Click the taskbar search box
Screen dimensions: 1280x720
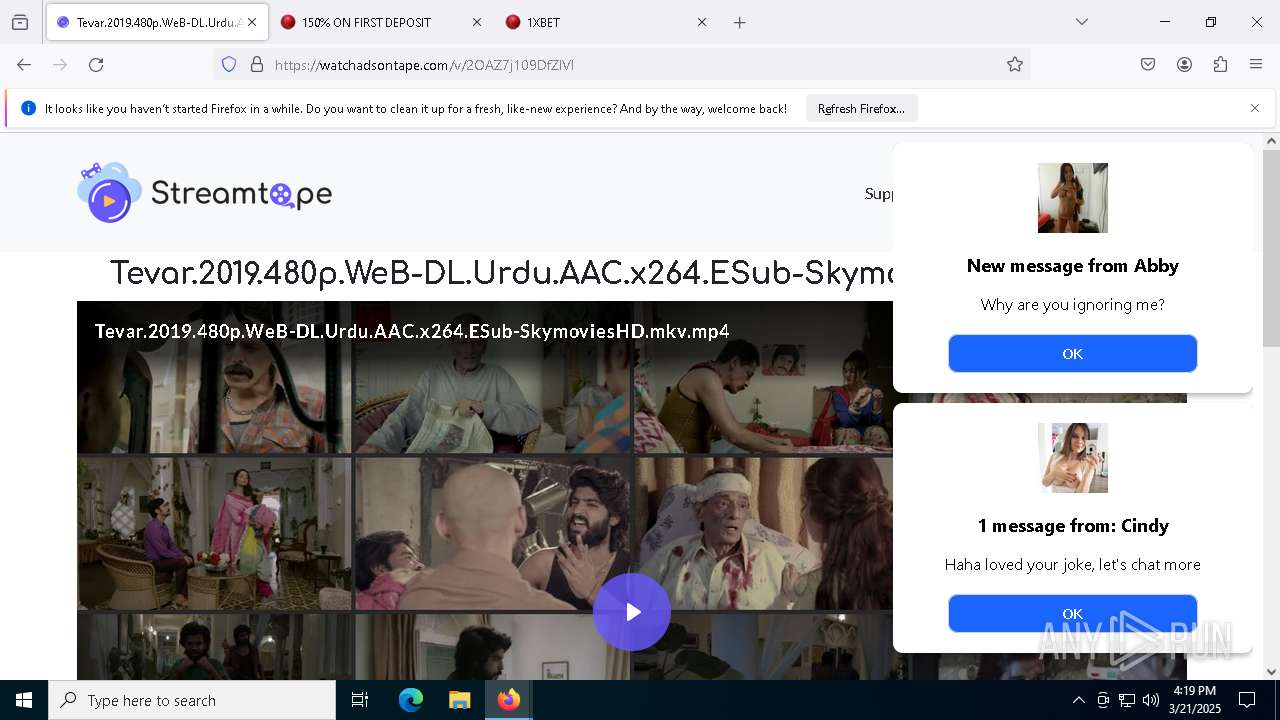coord(192,700)
